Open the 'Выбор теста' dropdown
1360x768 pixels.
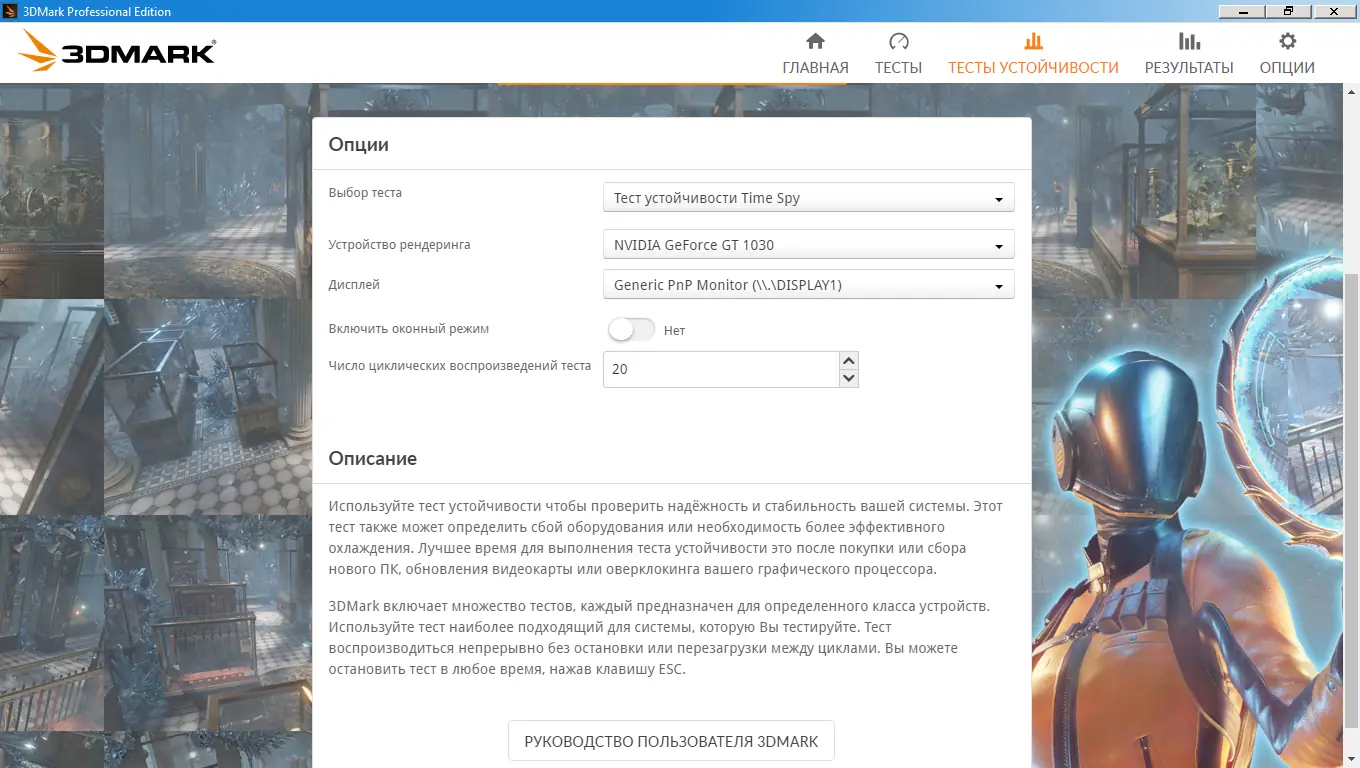pyautogui.click(x=808, y=197)
